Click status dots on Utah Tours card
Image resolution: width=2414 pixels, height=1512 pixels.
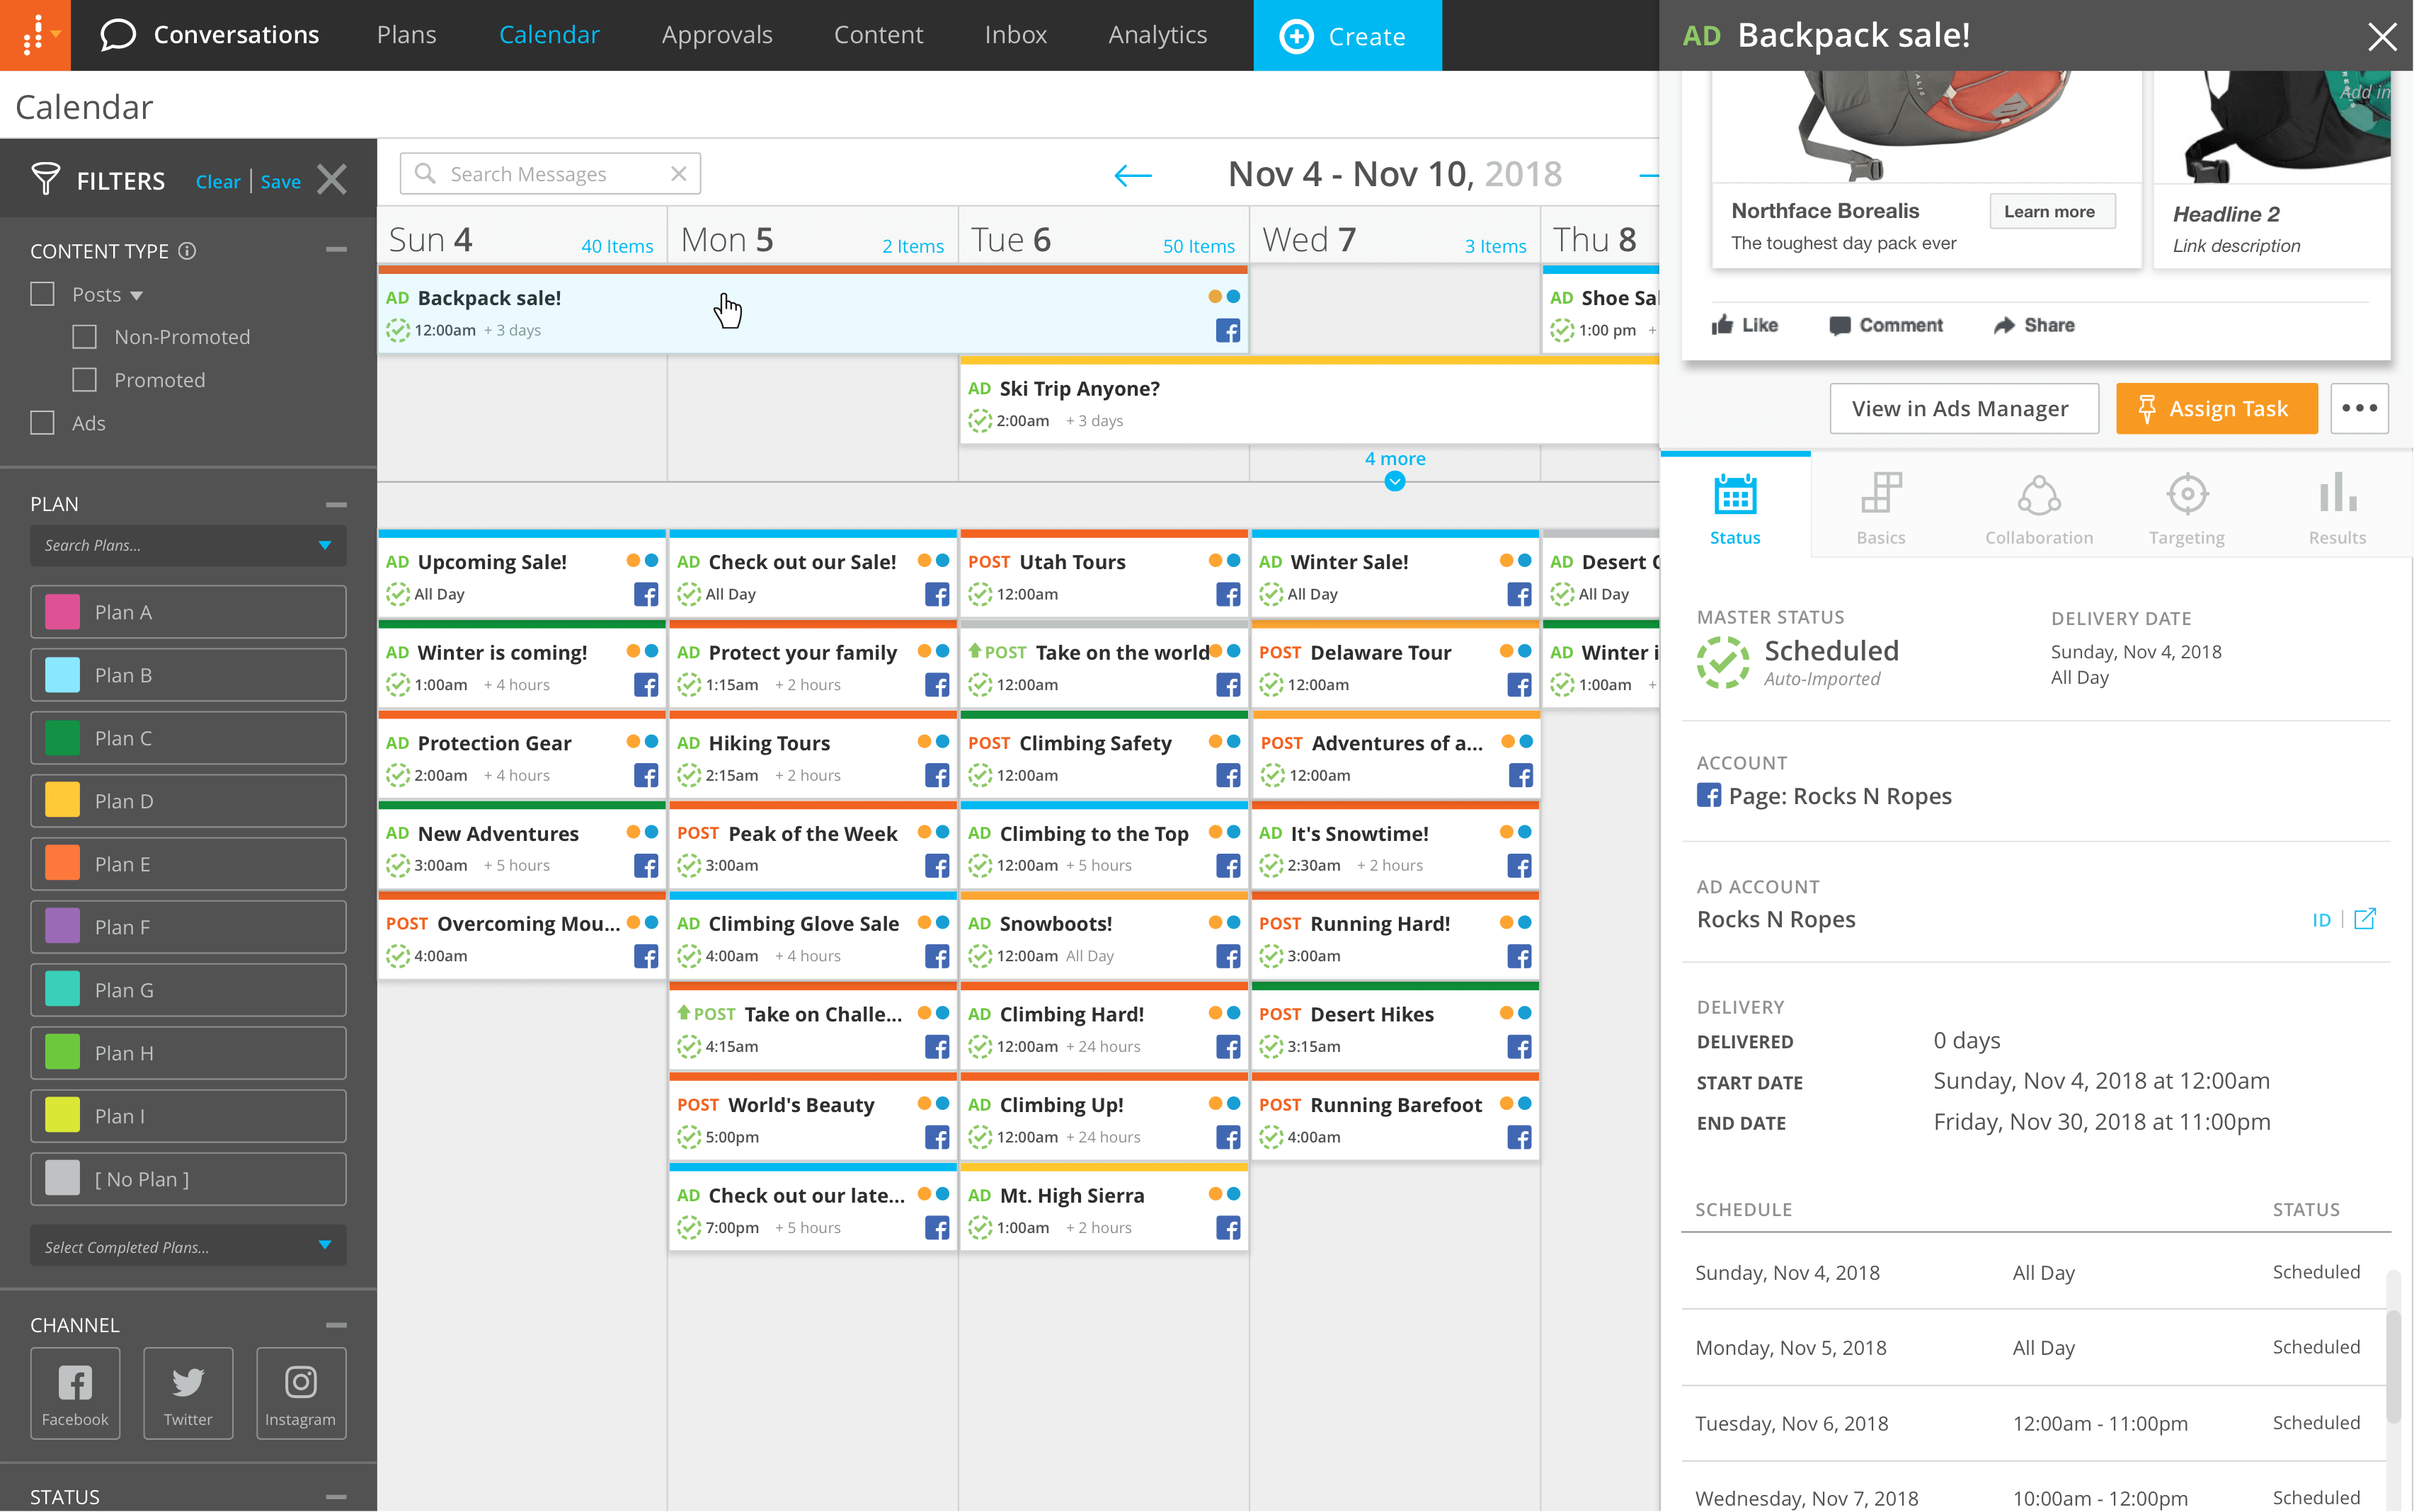coord(1225,561)
